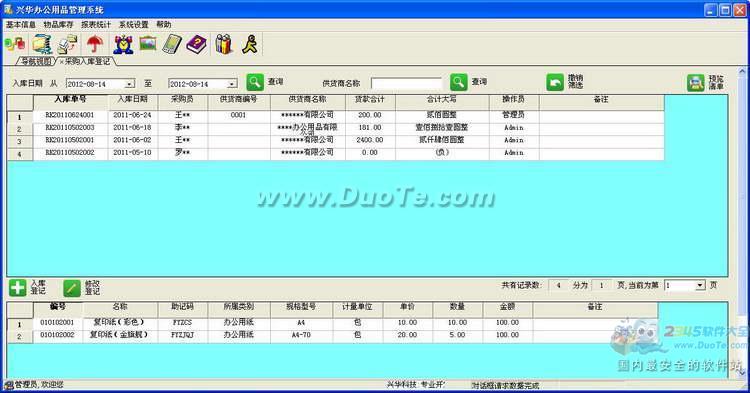Click the purple help book icon
Screen dimensions: 750x393
click(197, 44)
